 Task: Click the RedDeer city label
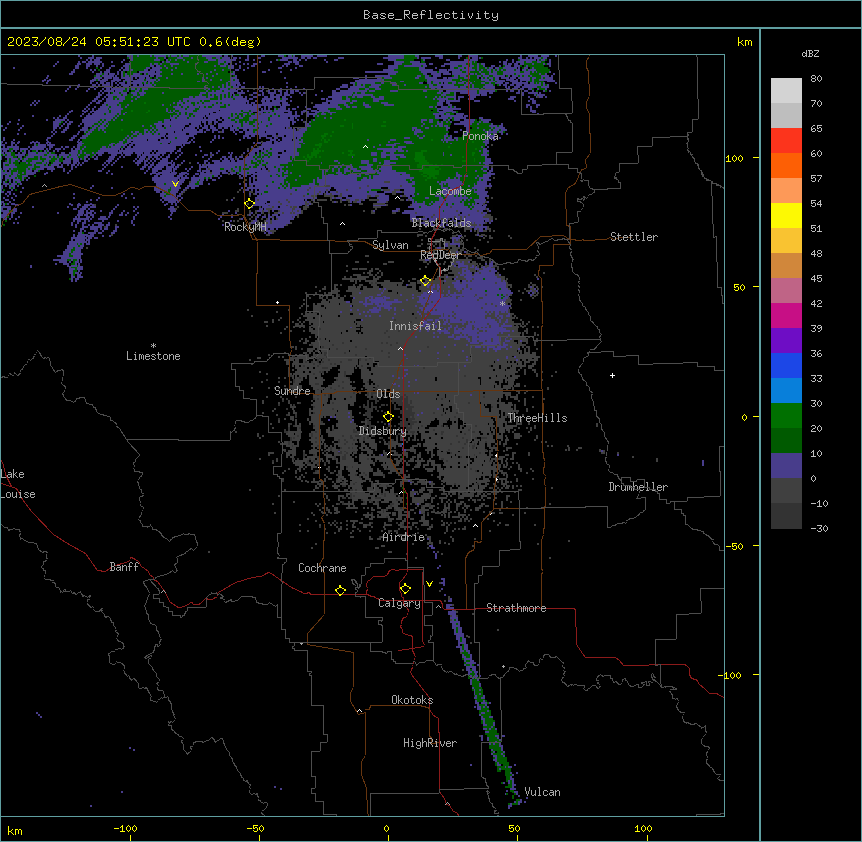tap(440, 255)
